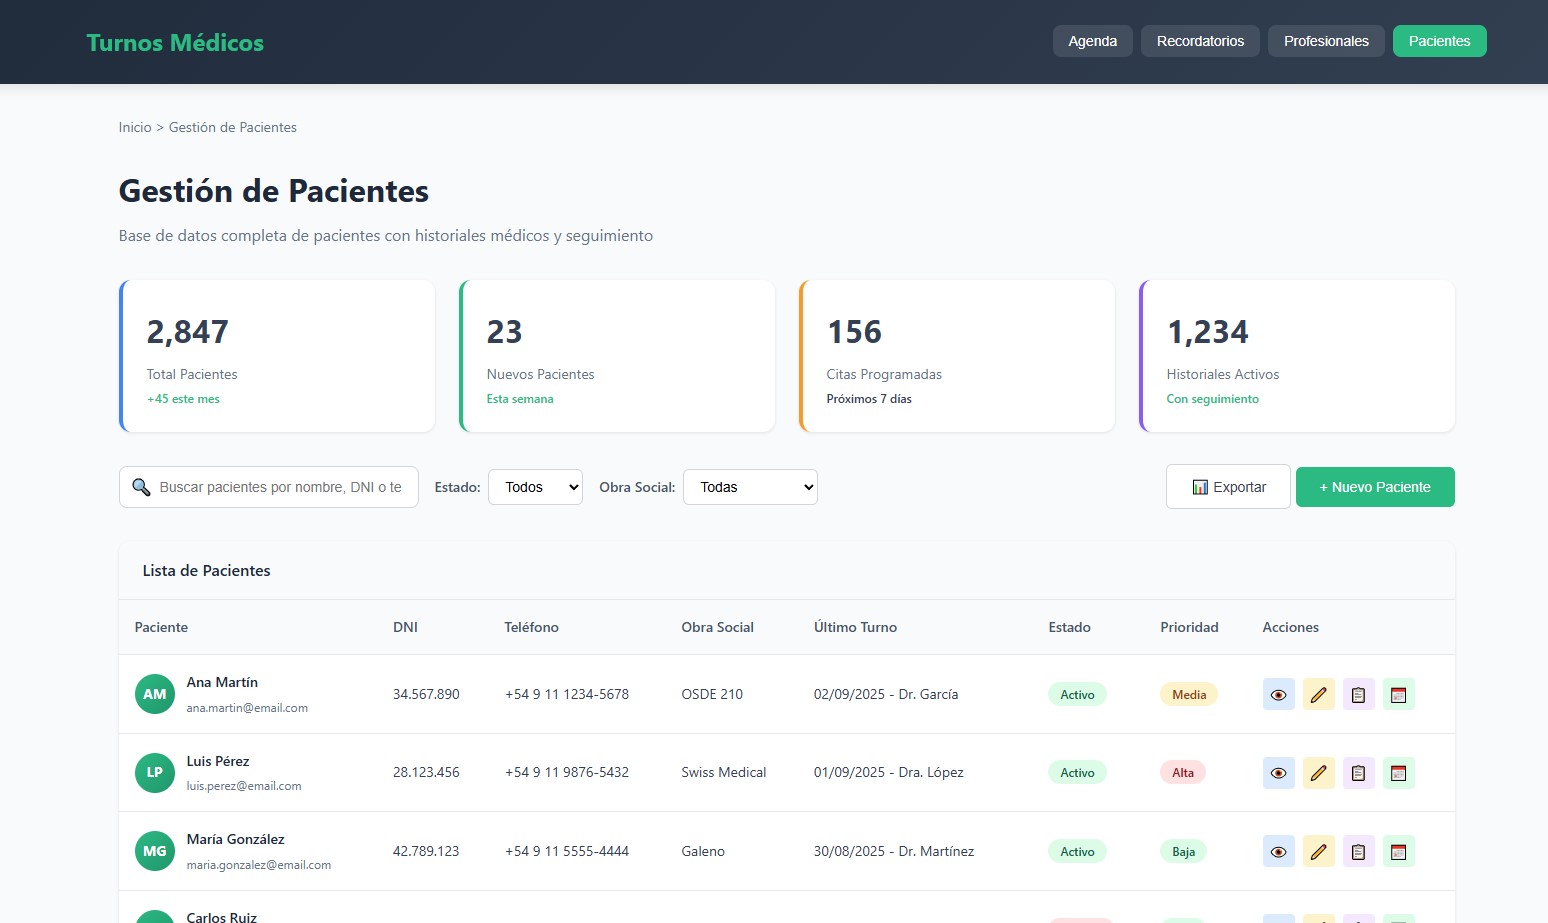Viewport: 1548px width, 923px height.
Task: Click the name María González
Action: click(235, 839)
